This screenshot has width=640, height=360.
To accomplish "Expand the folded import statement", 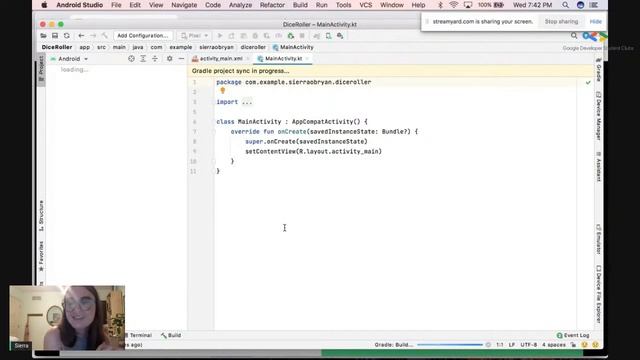I will [x=247, y=102].
